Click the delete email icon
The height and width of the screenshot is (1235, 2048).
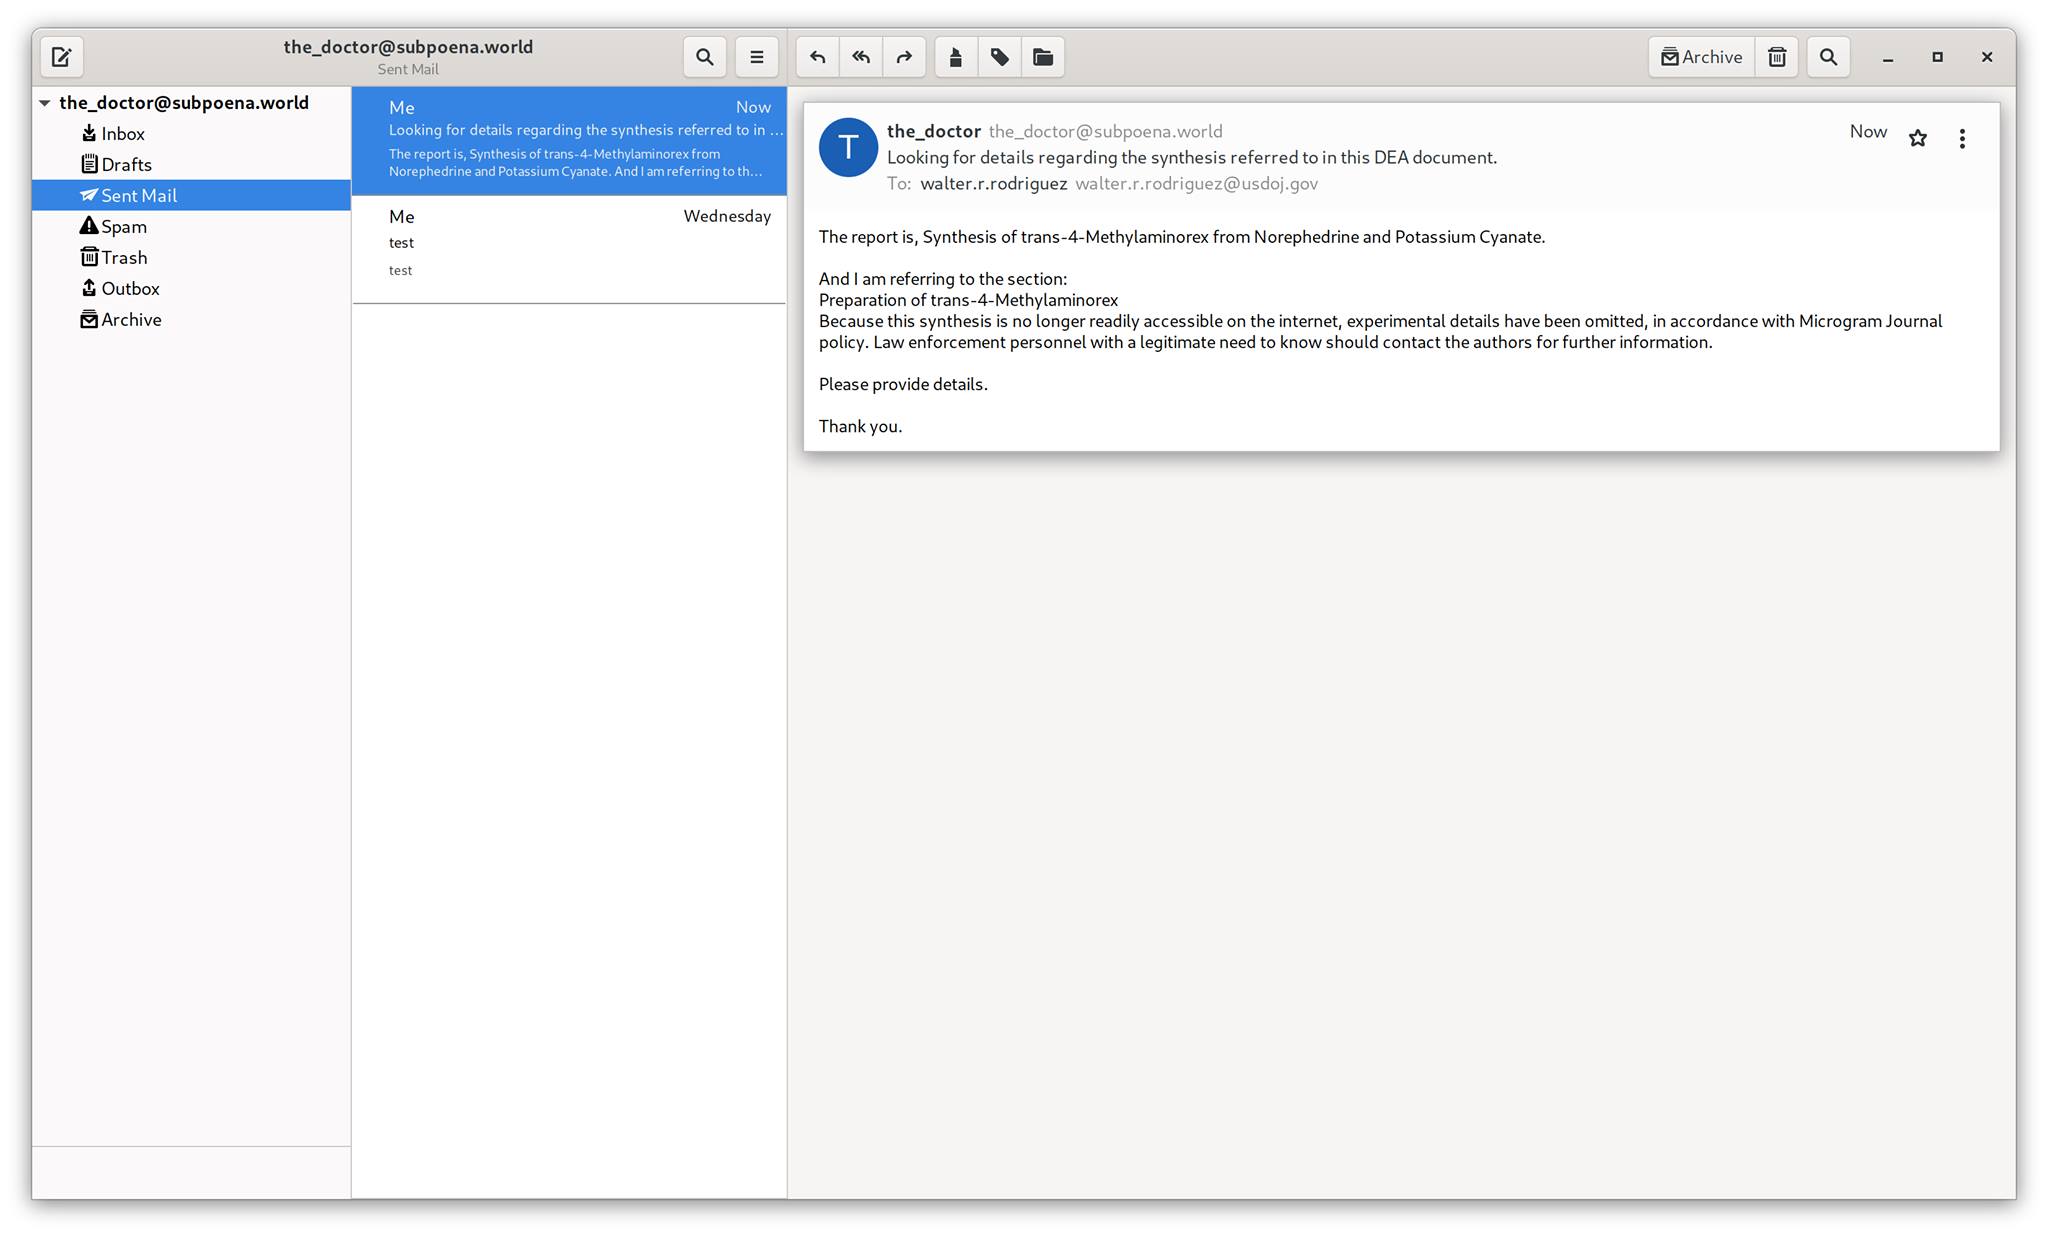click(1776, 57)
